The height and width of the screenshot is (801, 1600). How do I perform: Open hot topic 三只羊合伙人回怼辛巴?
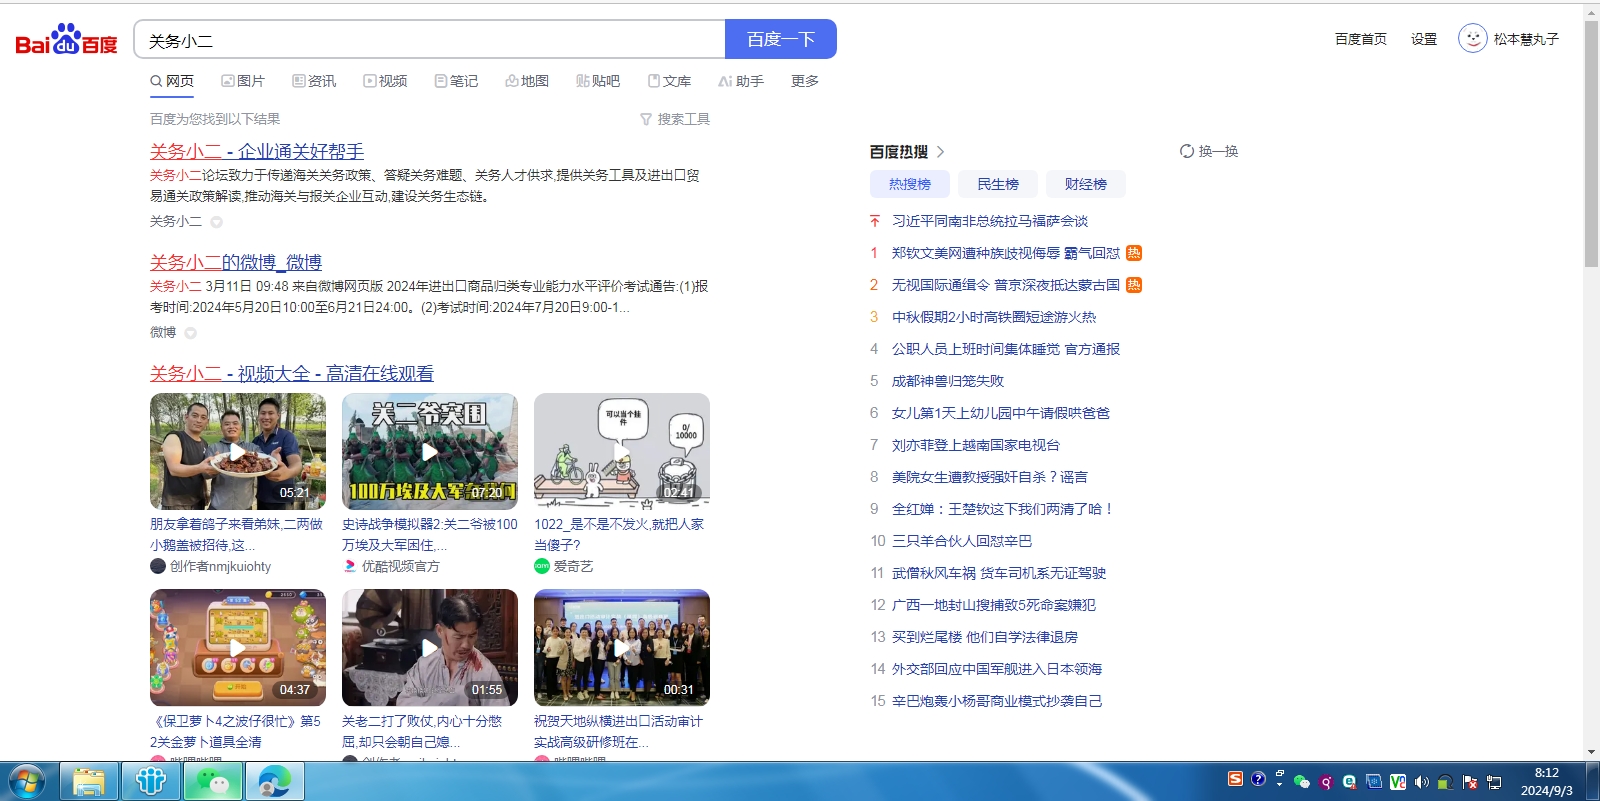click(962, 541)
